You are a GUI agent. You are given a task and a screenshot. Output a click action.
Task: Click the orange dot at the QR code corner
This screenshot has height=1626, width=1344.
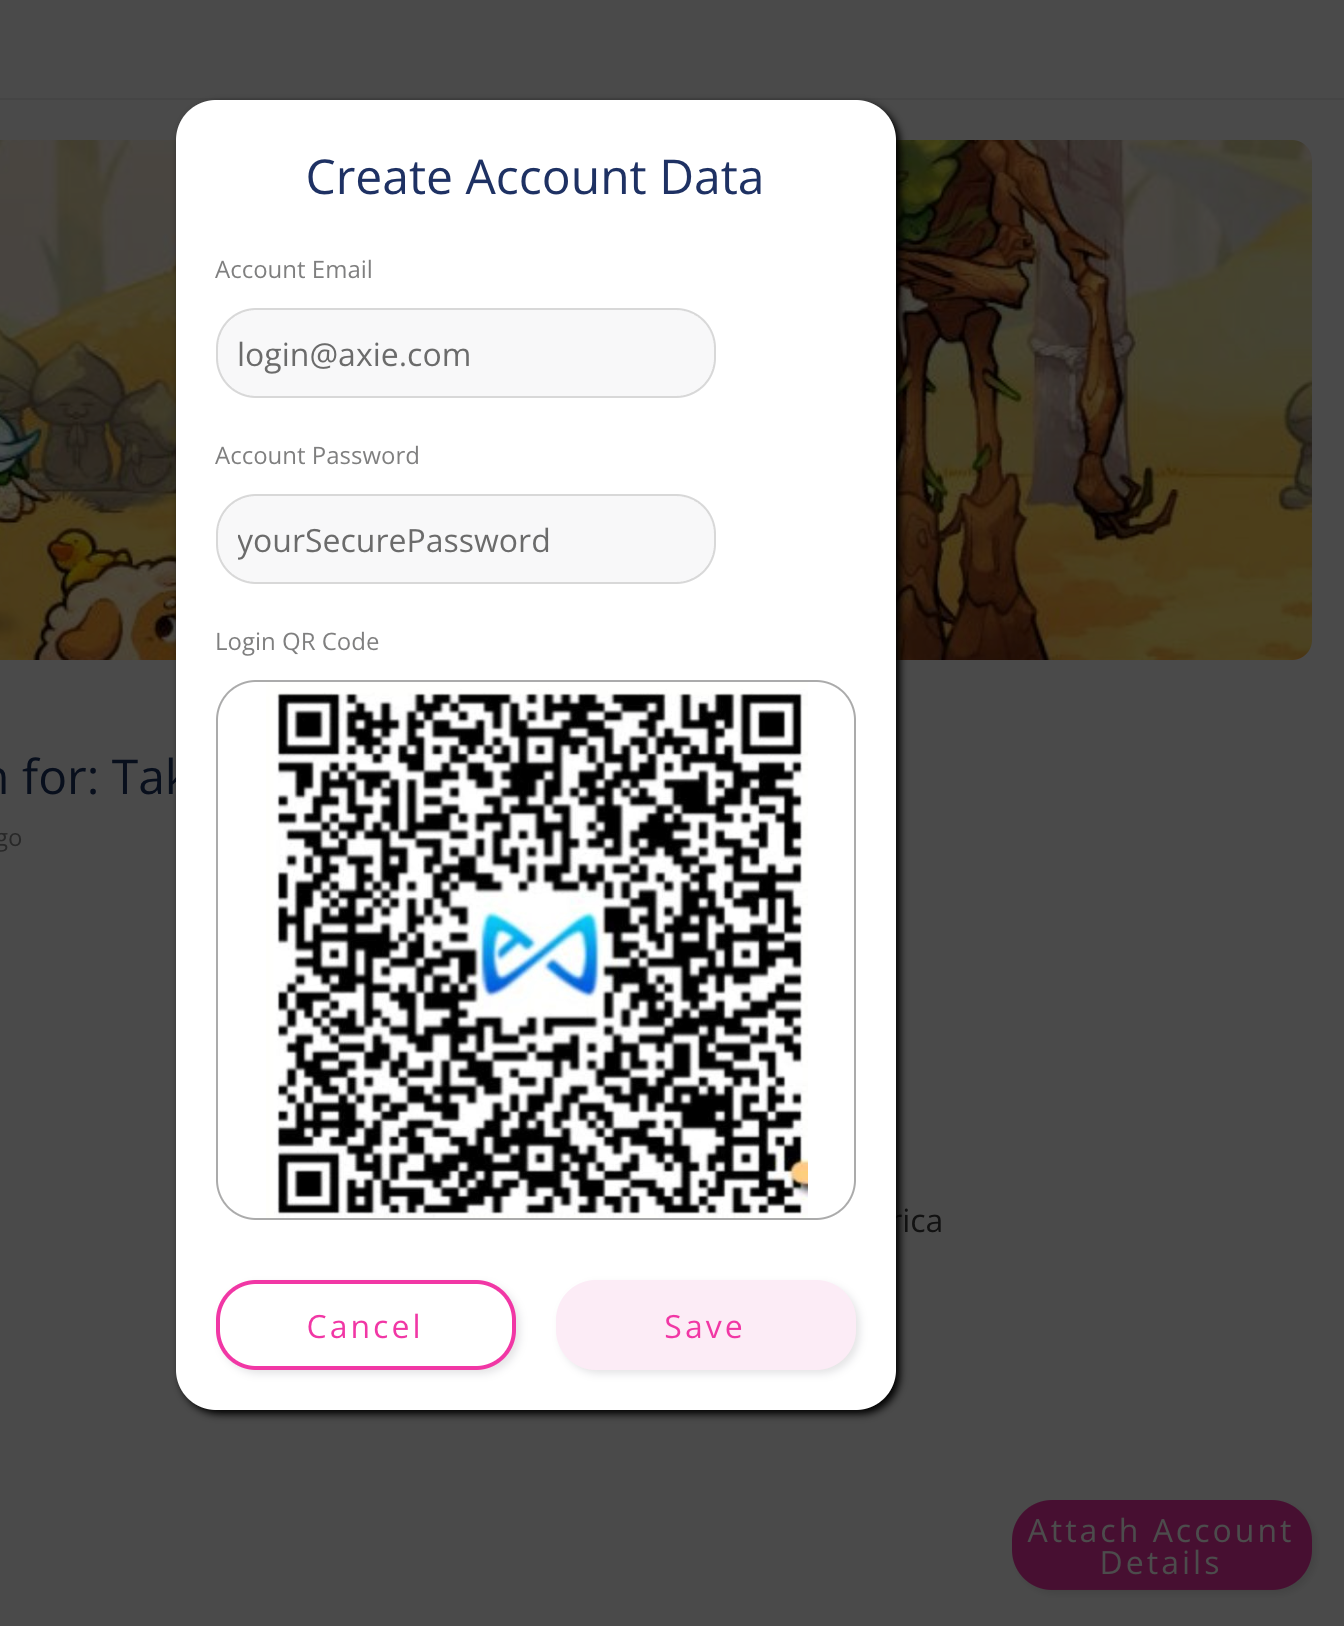click(x=800, y=1172)
